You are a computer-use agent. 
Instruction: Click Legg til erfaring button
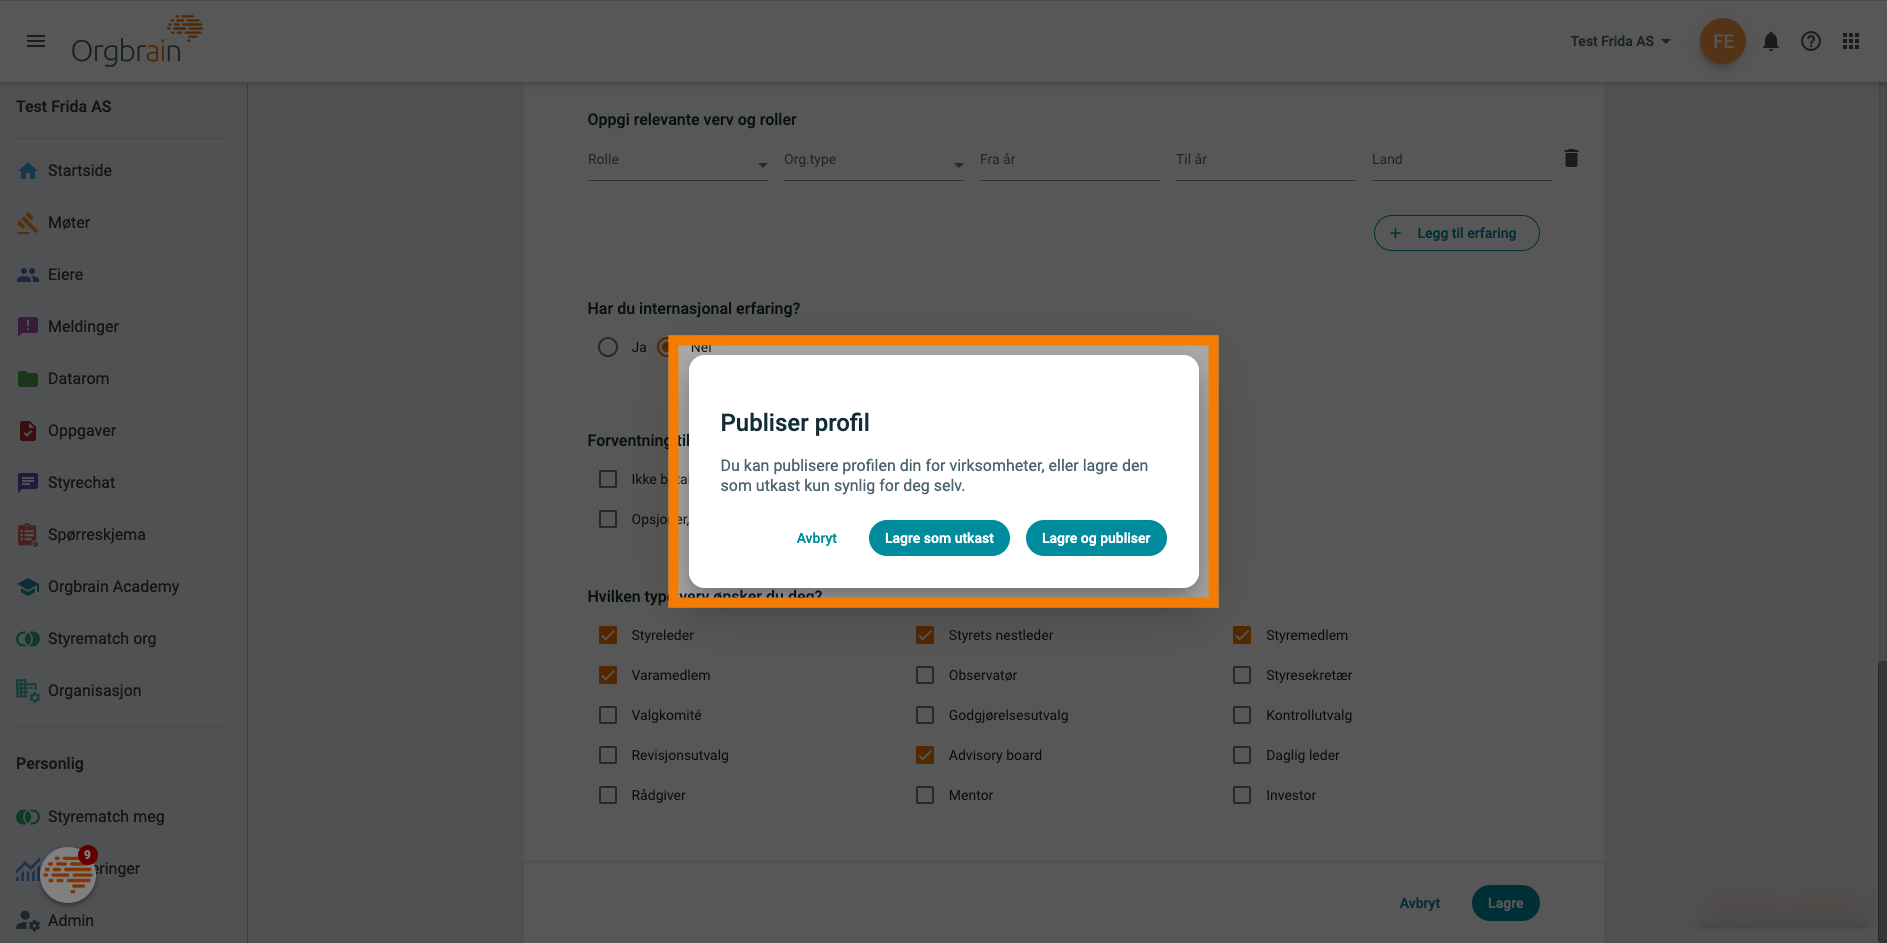click(1456, 233)
